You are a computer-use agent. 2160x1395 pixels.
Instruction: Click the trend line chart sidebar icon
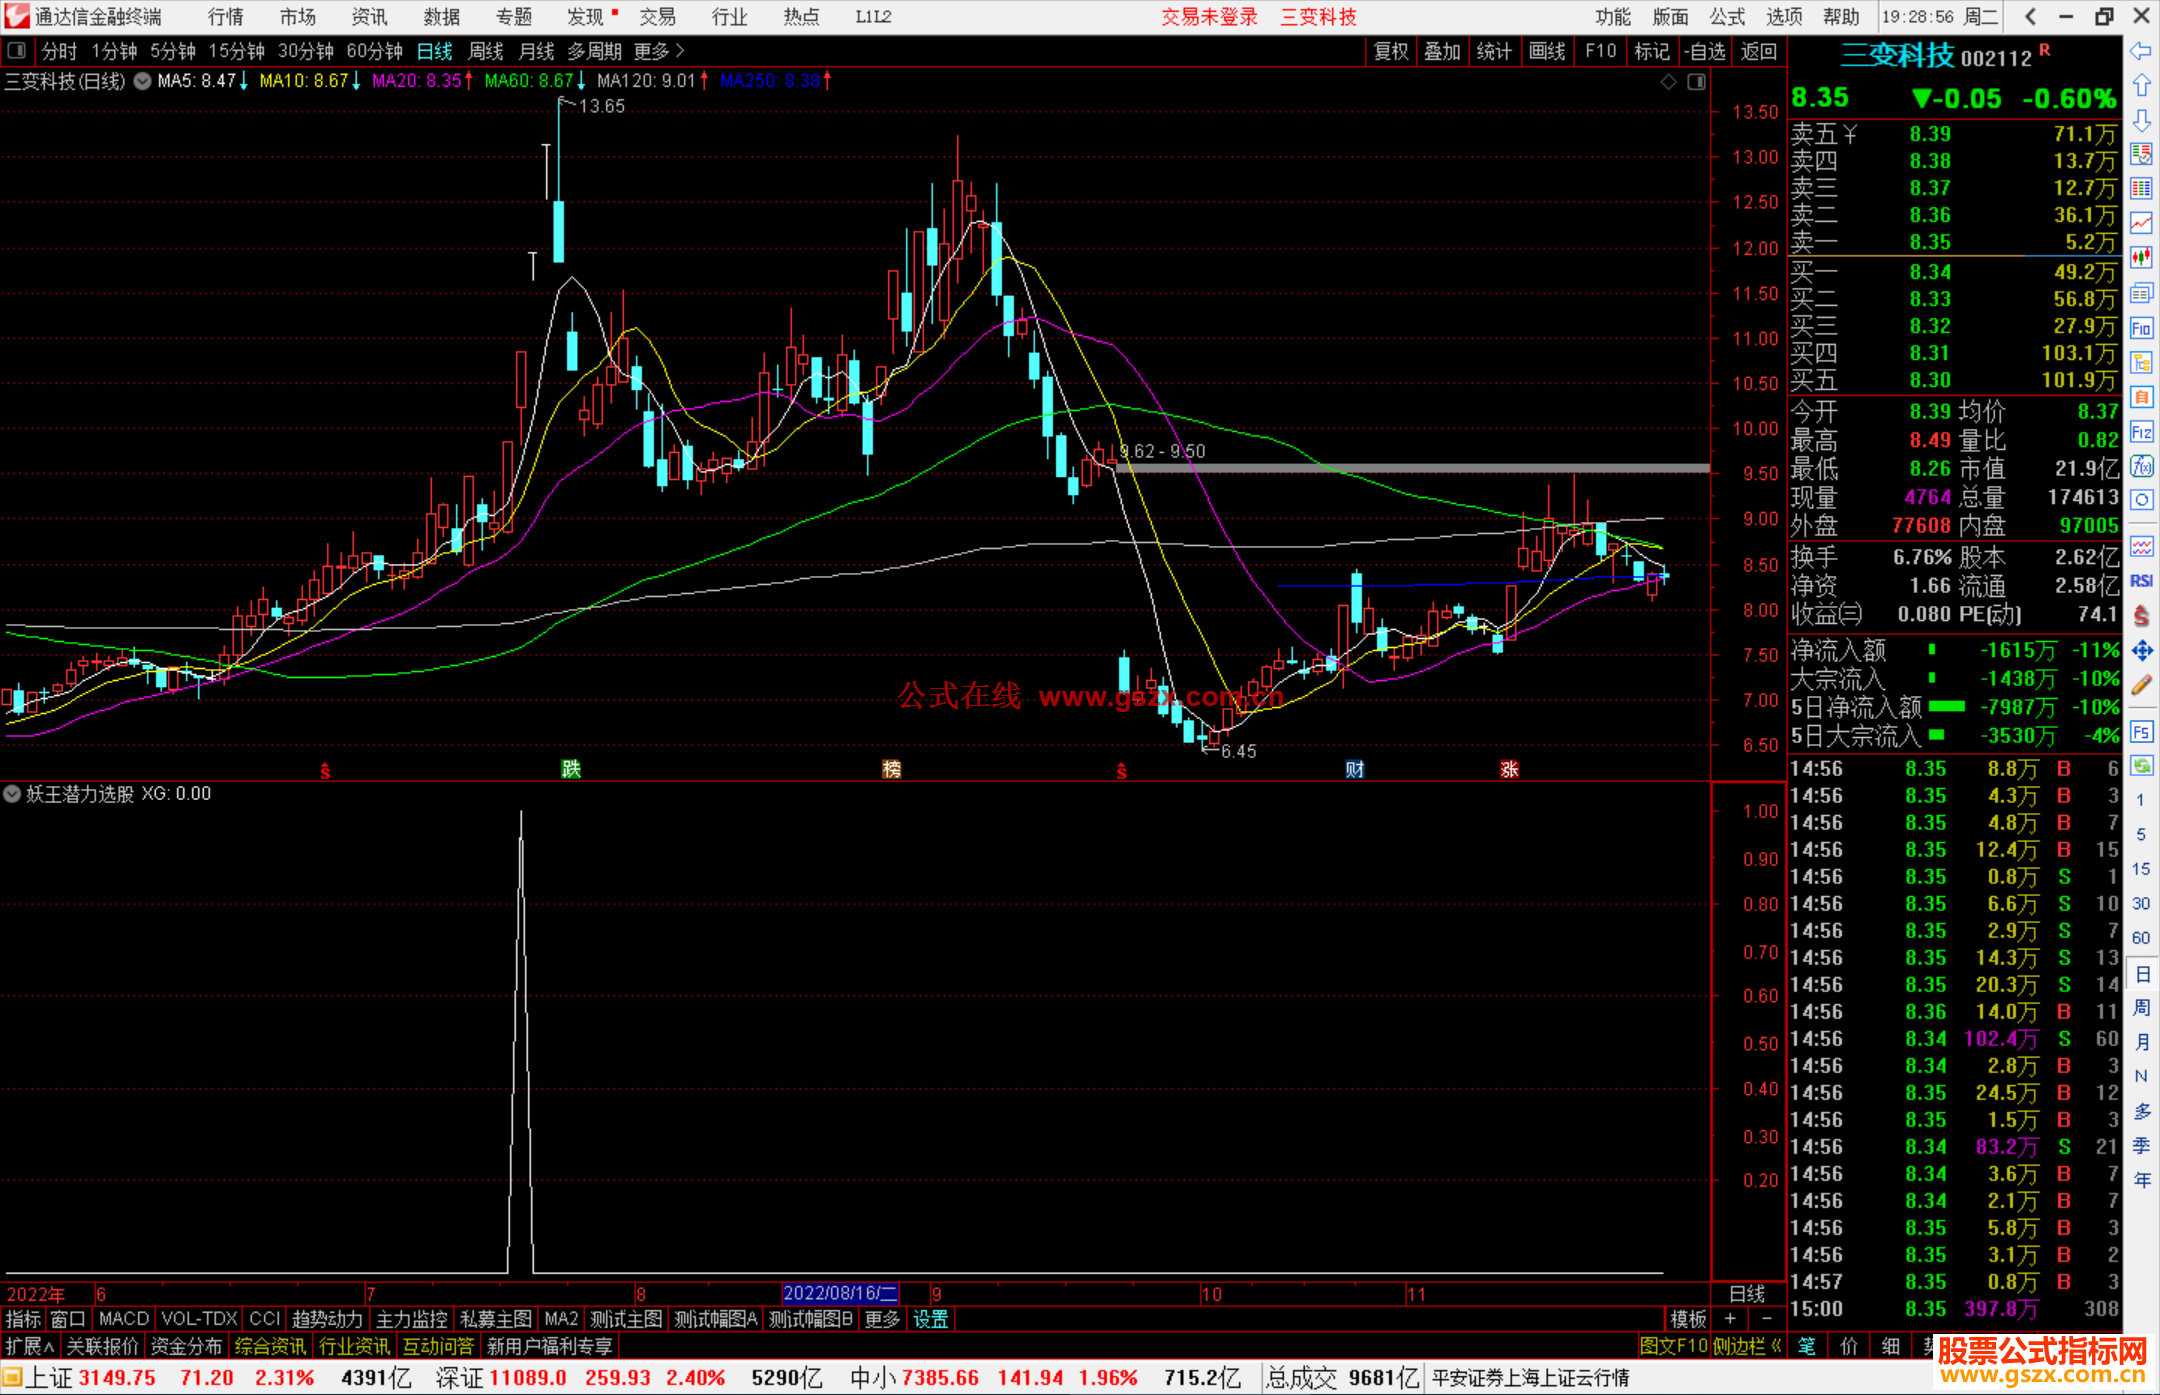[2141, 223]
